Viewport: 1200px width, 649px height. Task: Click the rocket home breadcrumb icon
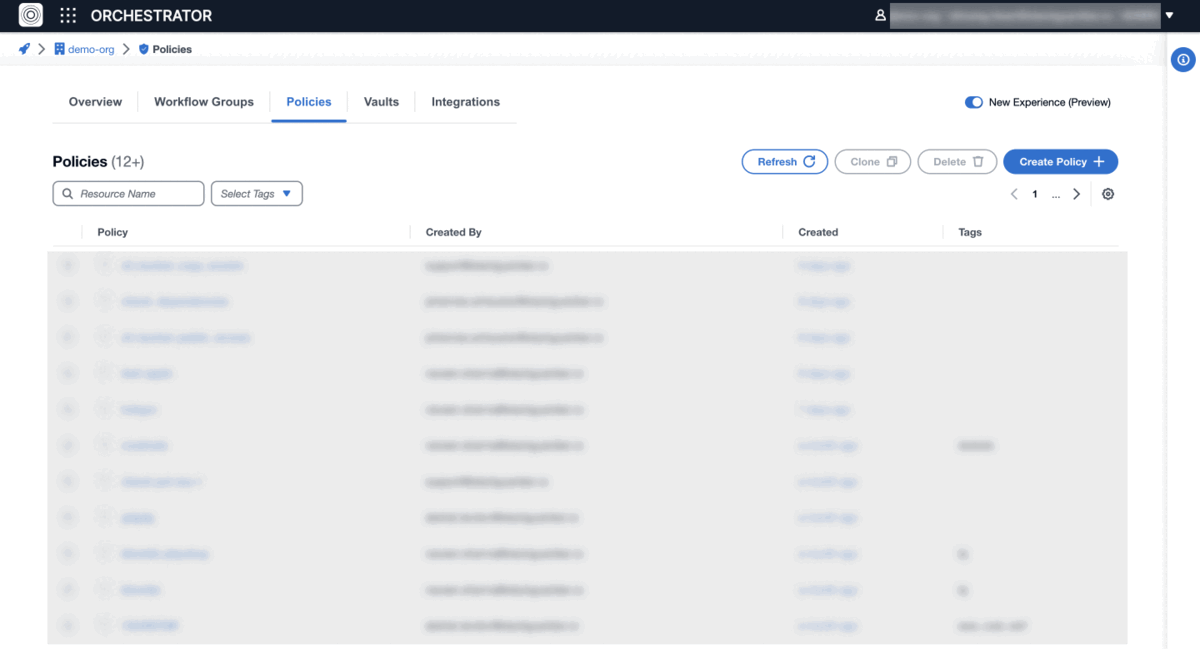24,49
